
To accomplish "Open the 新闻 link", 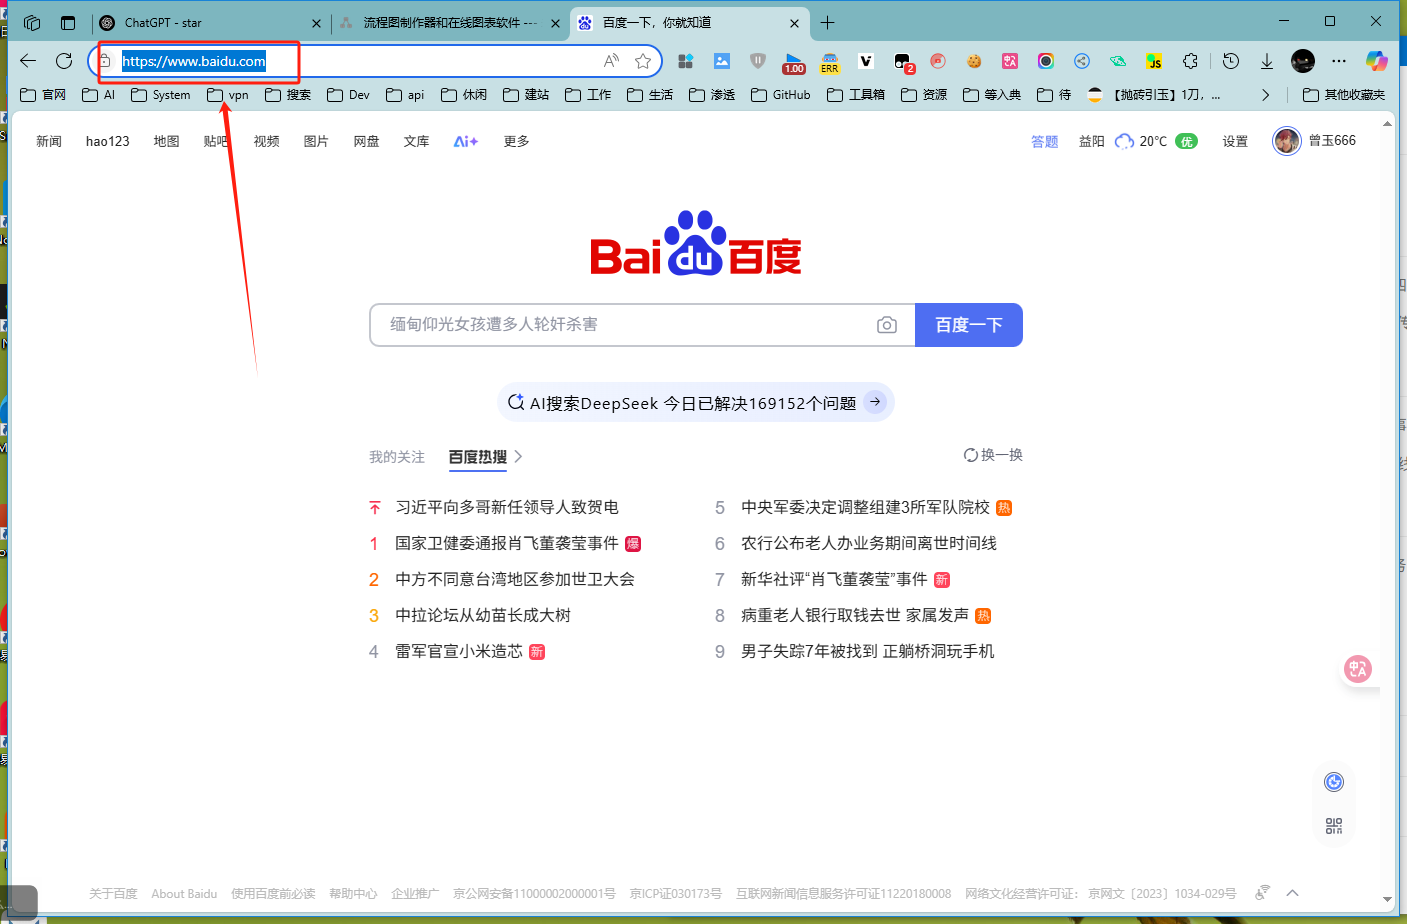I will coord(49,141).
